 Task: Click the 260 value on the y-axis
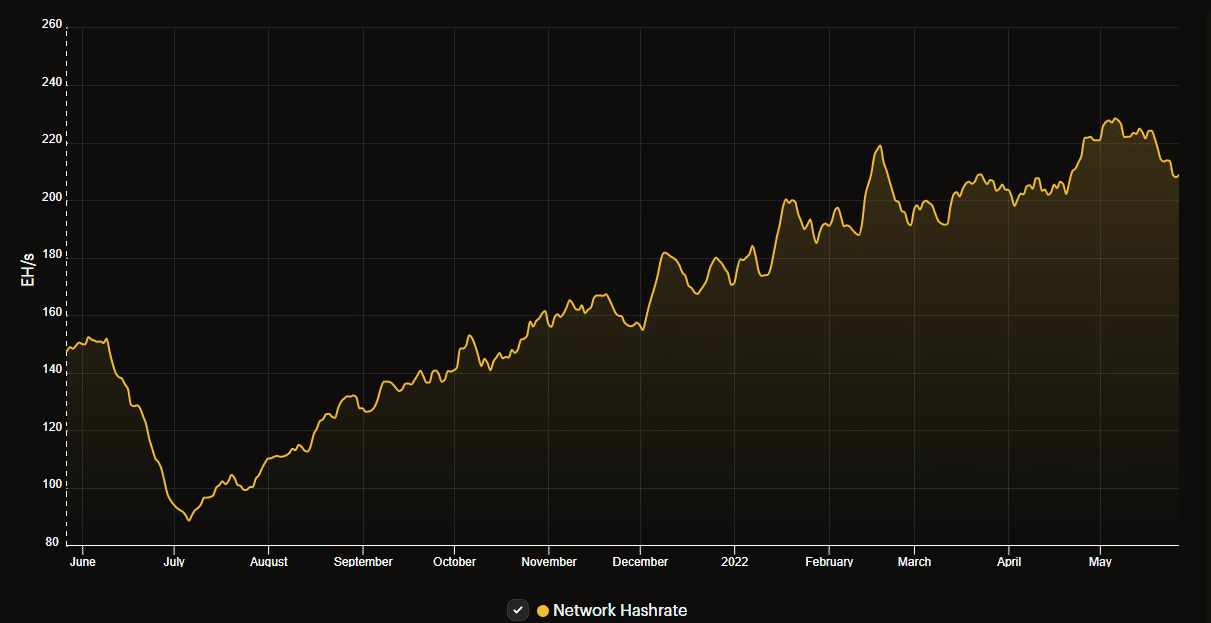click(x=51, y=24)
